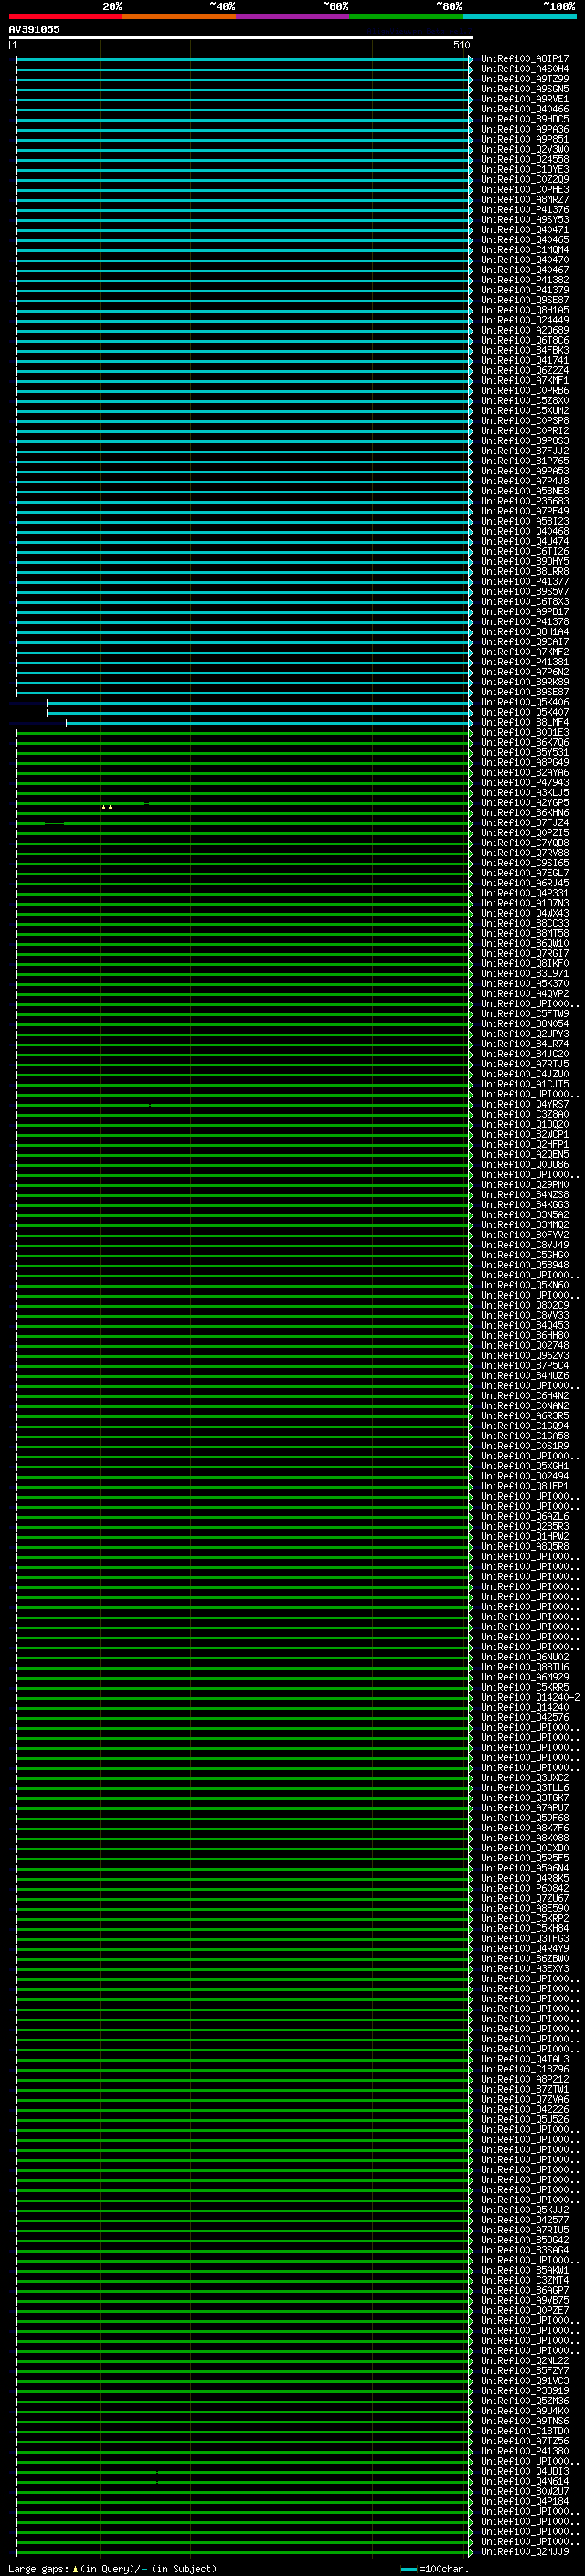Select the UniRef100_B7FJZ4 hit
The height and width of the screenshot is (2576, 585).
525,823
